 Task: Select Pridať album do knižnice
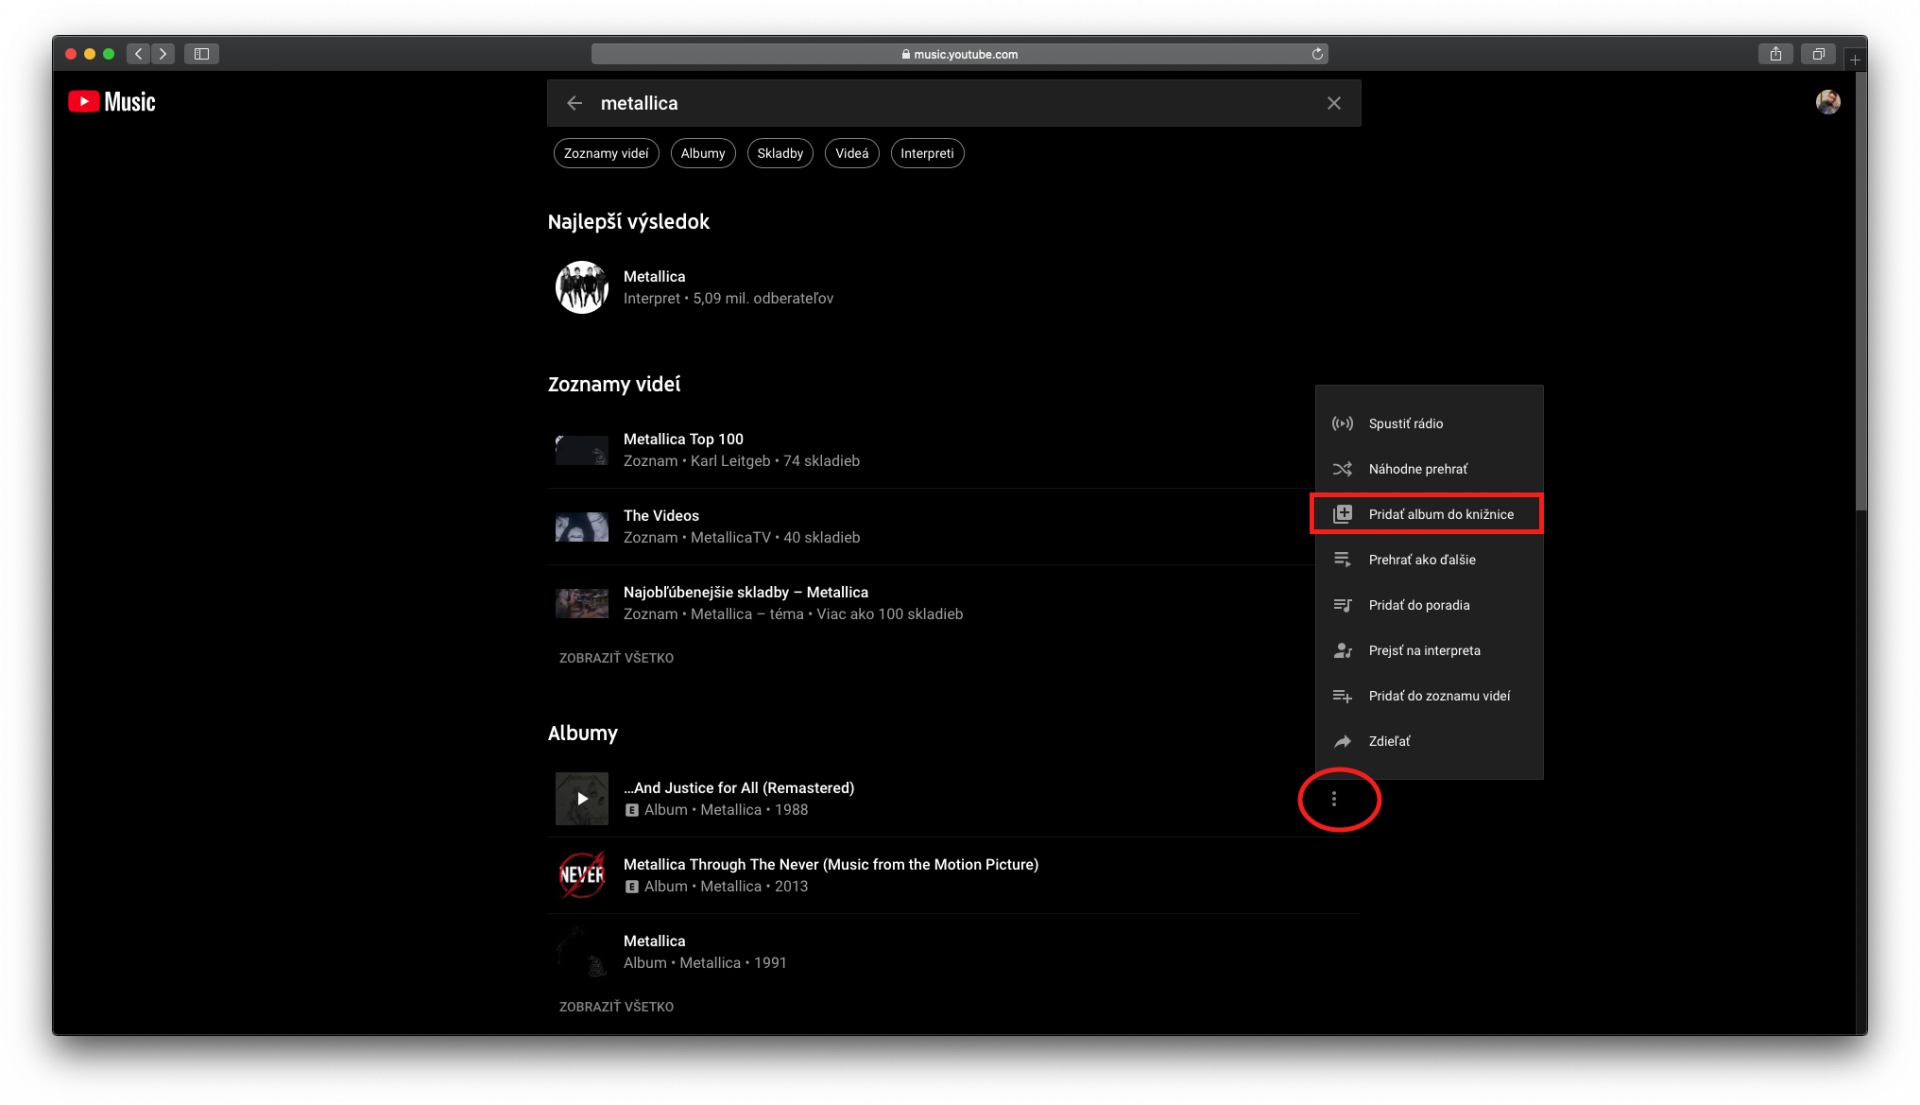(x=1429, y=514)
